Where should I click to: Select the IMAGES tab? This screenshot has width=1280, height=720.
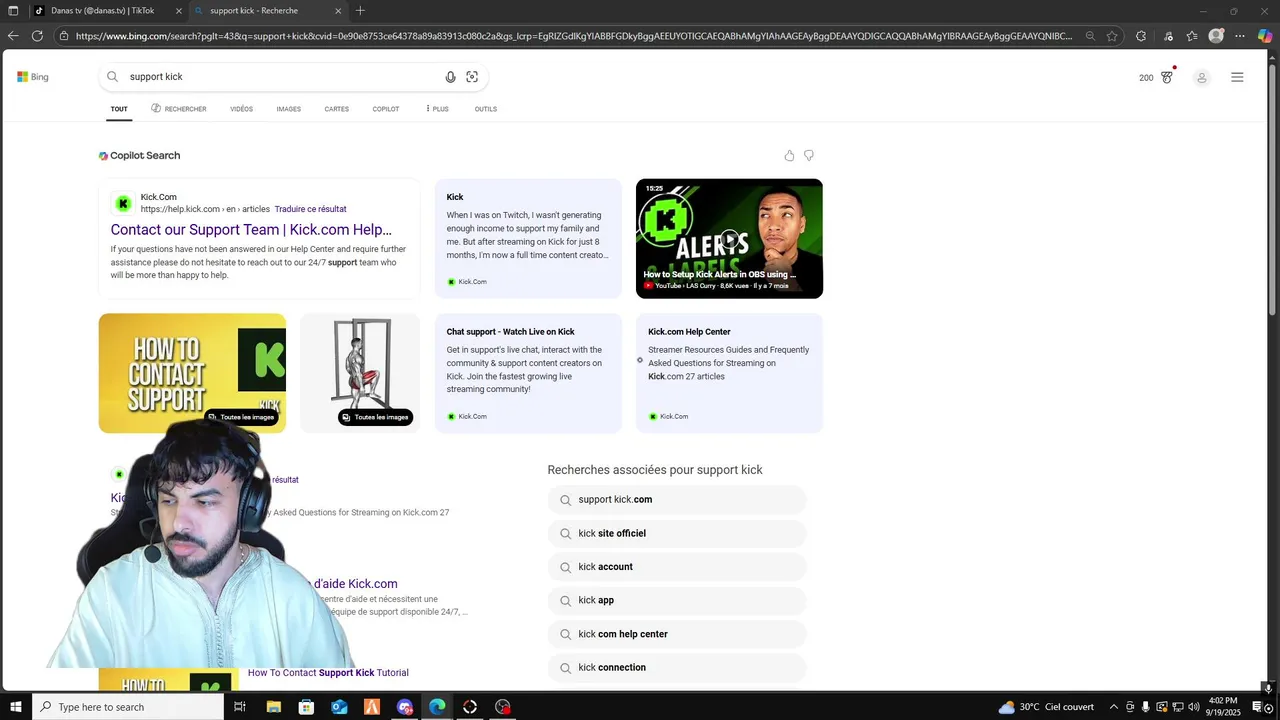pos(289,109)
